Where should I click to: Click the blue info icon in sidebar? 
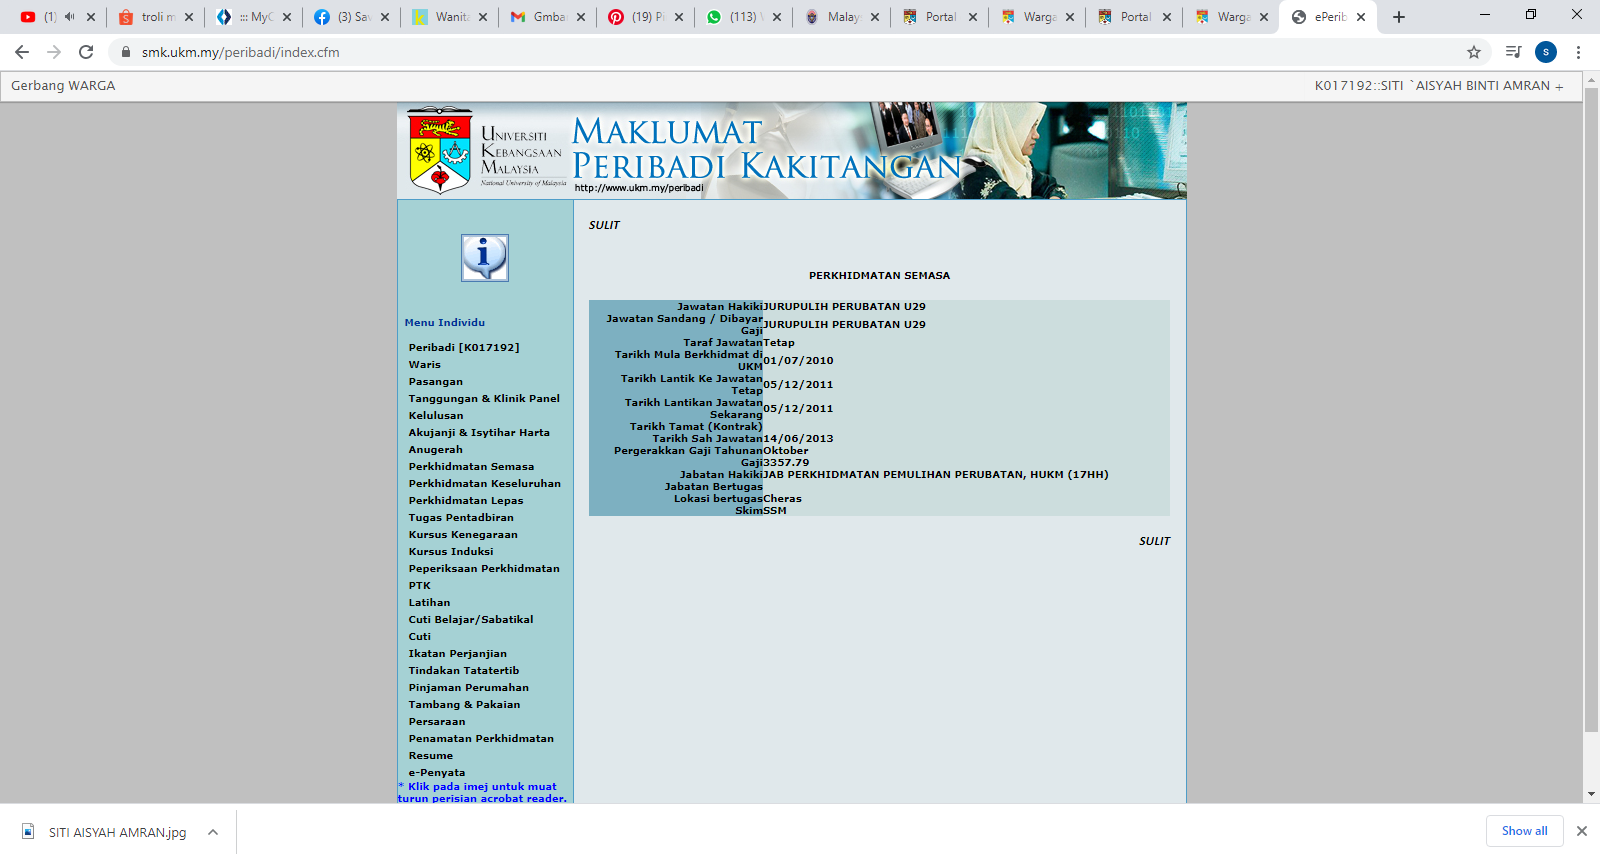pyautogui.click(x=484, y=258)
